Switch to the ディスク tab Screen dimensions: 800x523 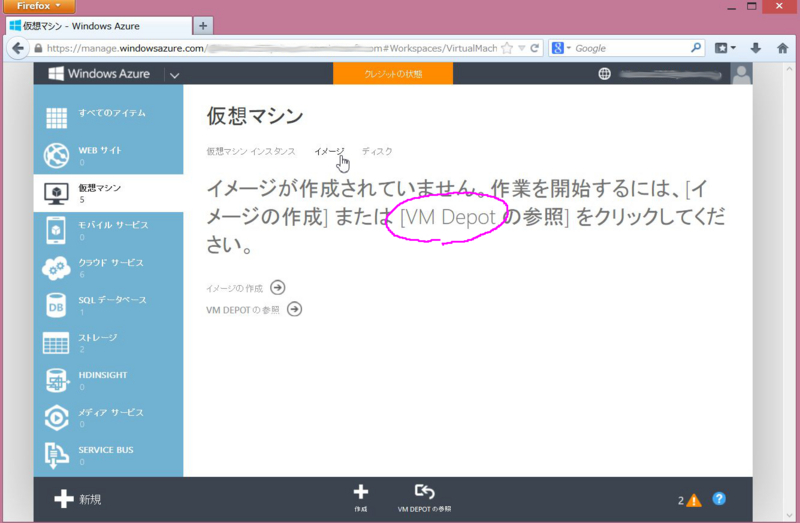tap(377, 152)
